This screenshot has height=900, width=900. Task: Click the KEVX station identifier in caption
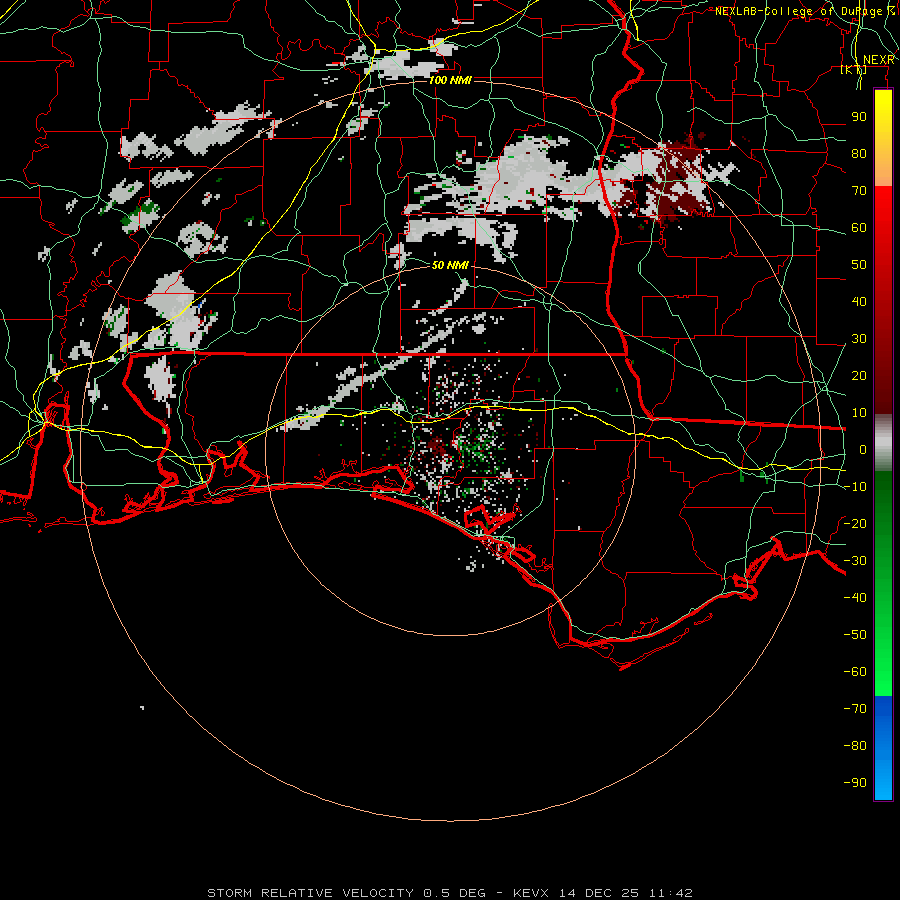tap(531, 893)
